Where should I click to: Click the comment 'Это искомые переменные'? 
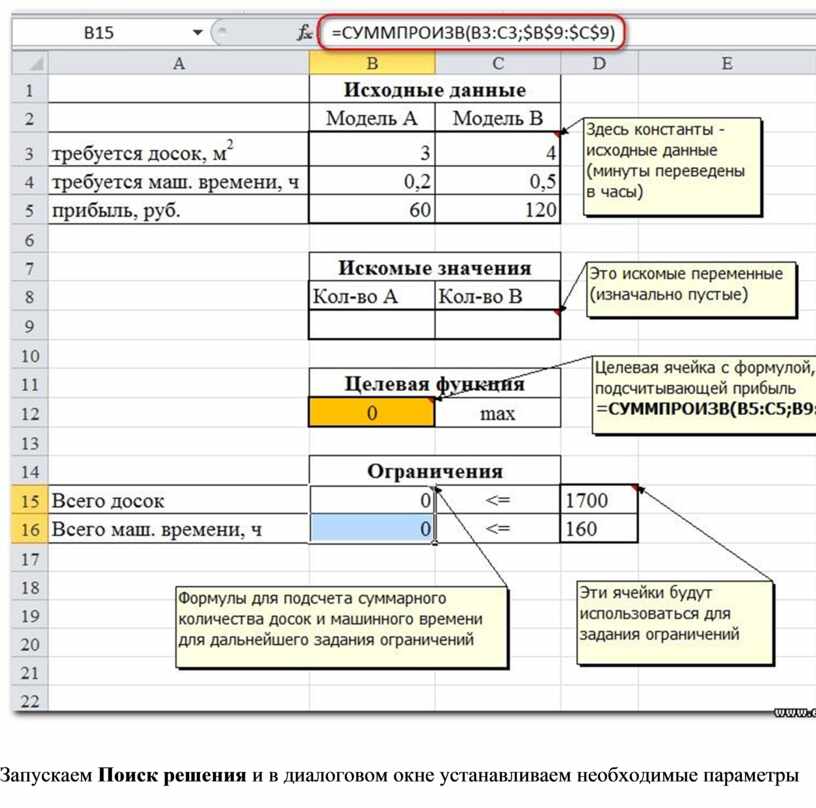pos(692,289)
